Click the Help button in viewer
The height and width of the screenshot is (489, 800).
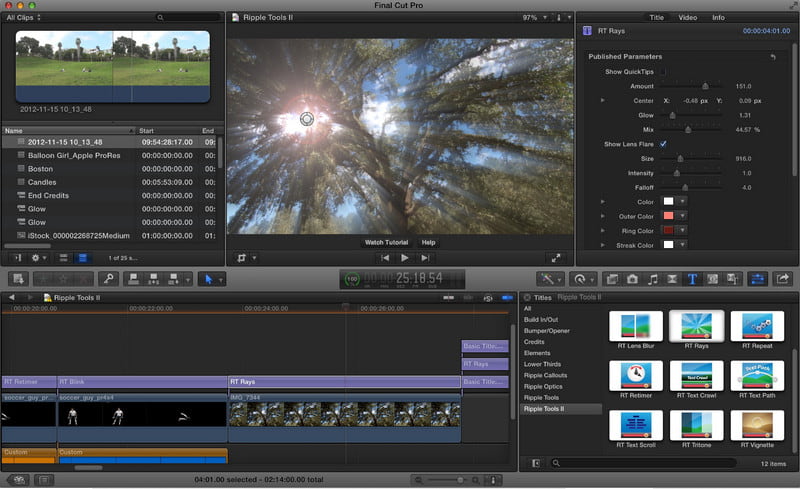click(428, 242)
